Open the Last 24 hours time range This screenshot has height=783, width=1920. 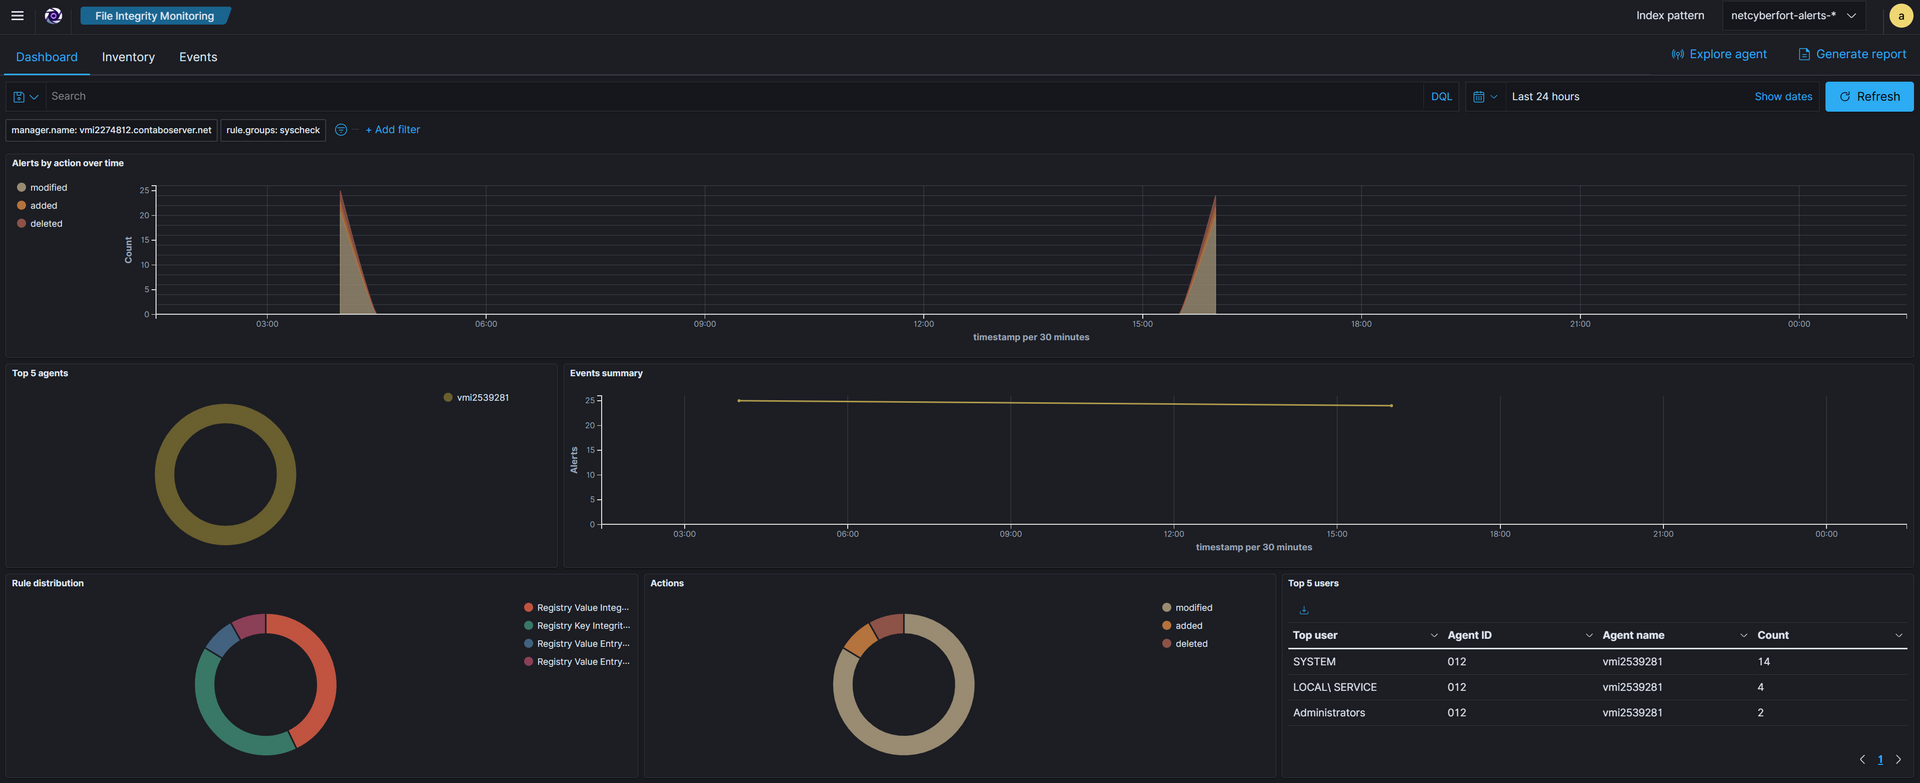(x=1545, y=97)
